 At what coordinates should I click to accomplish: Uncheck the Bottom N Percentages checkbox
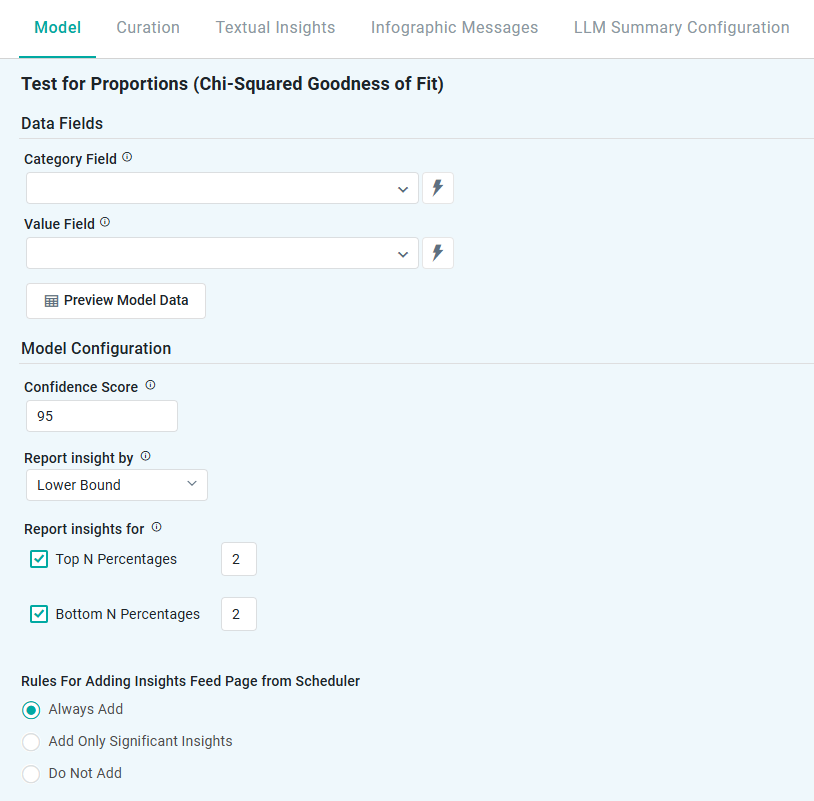[x=39, y=614]
